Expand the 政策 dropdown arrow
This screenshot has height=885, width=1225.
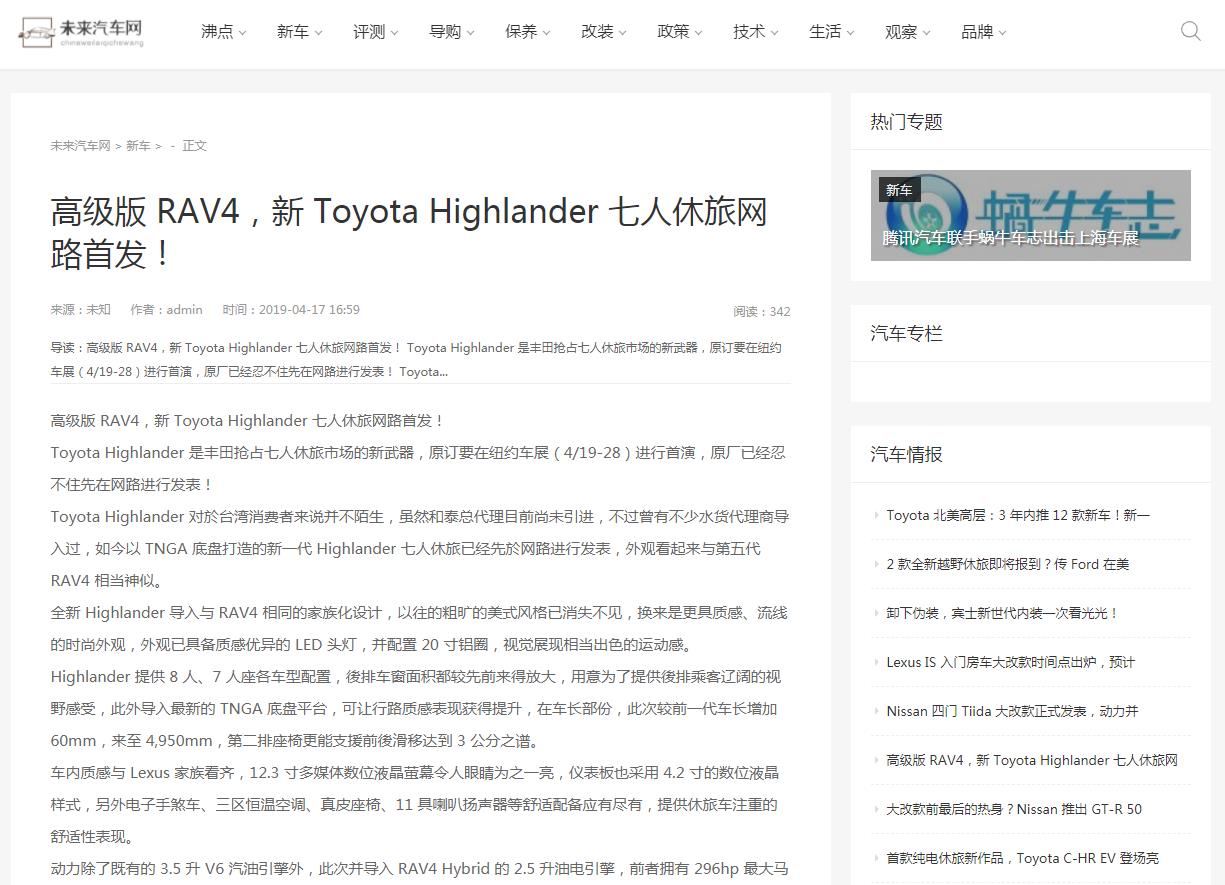click(698, 33)
